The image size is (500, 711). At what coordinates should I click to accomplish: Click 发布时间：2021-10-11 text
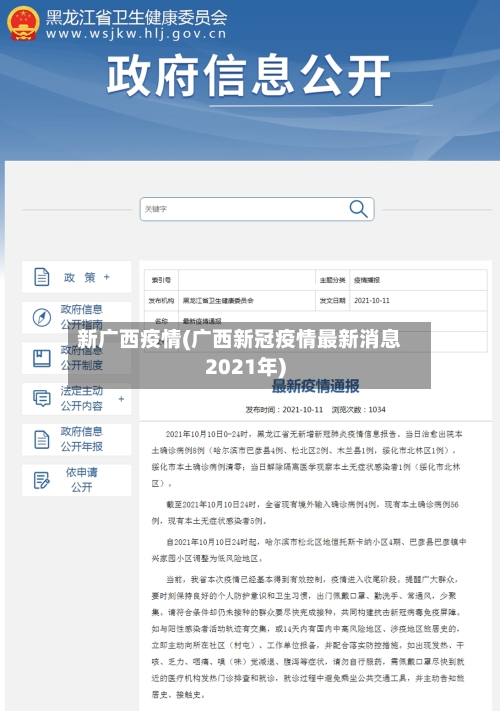[284, 409]
